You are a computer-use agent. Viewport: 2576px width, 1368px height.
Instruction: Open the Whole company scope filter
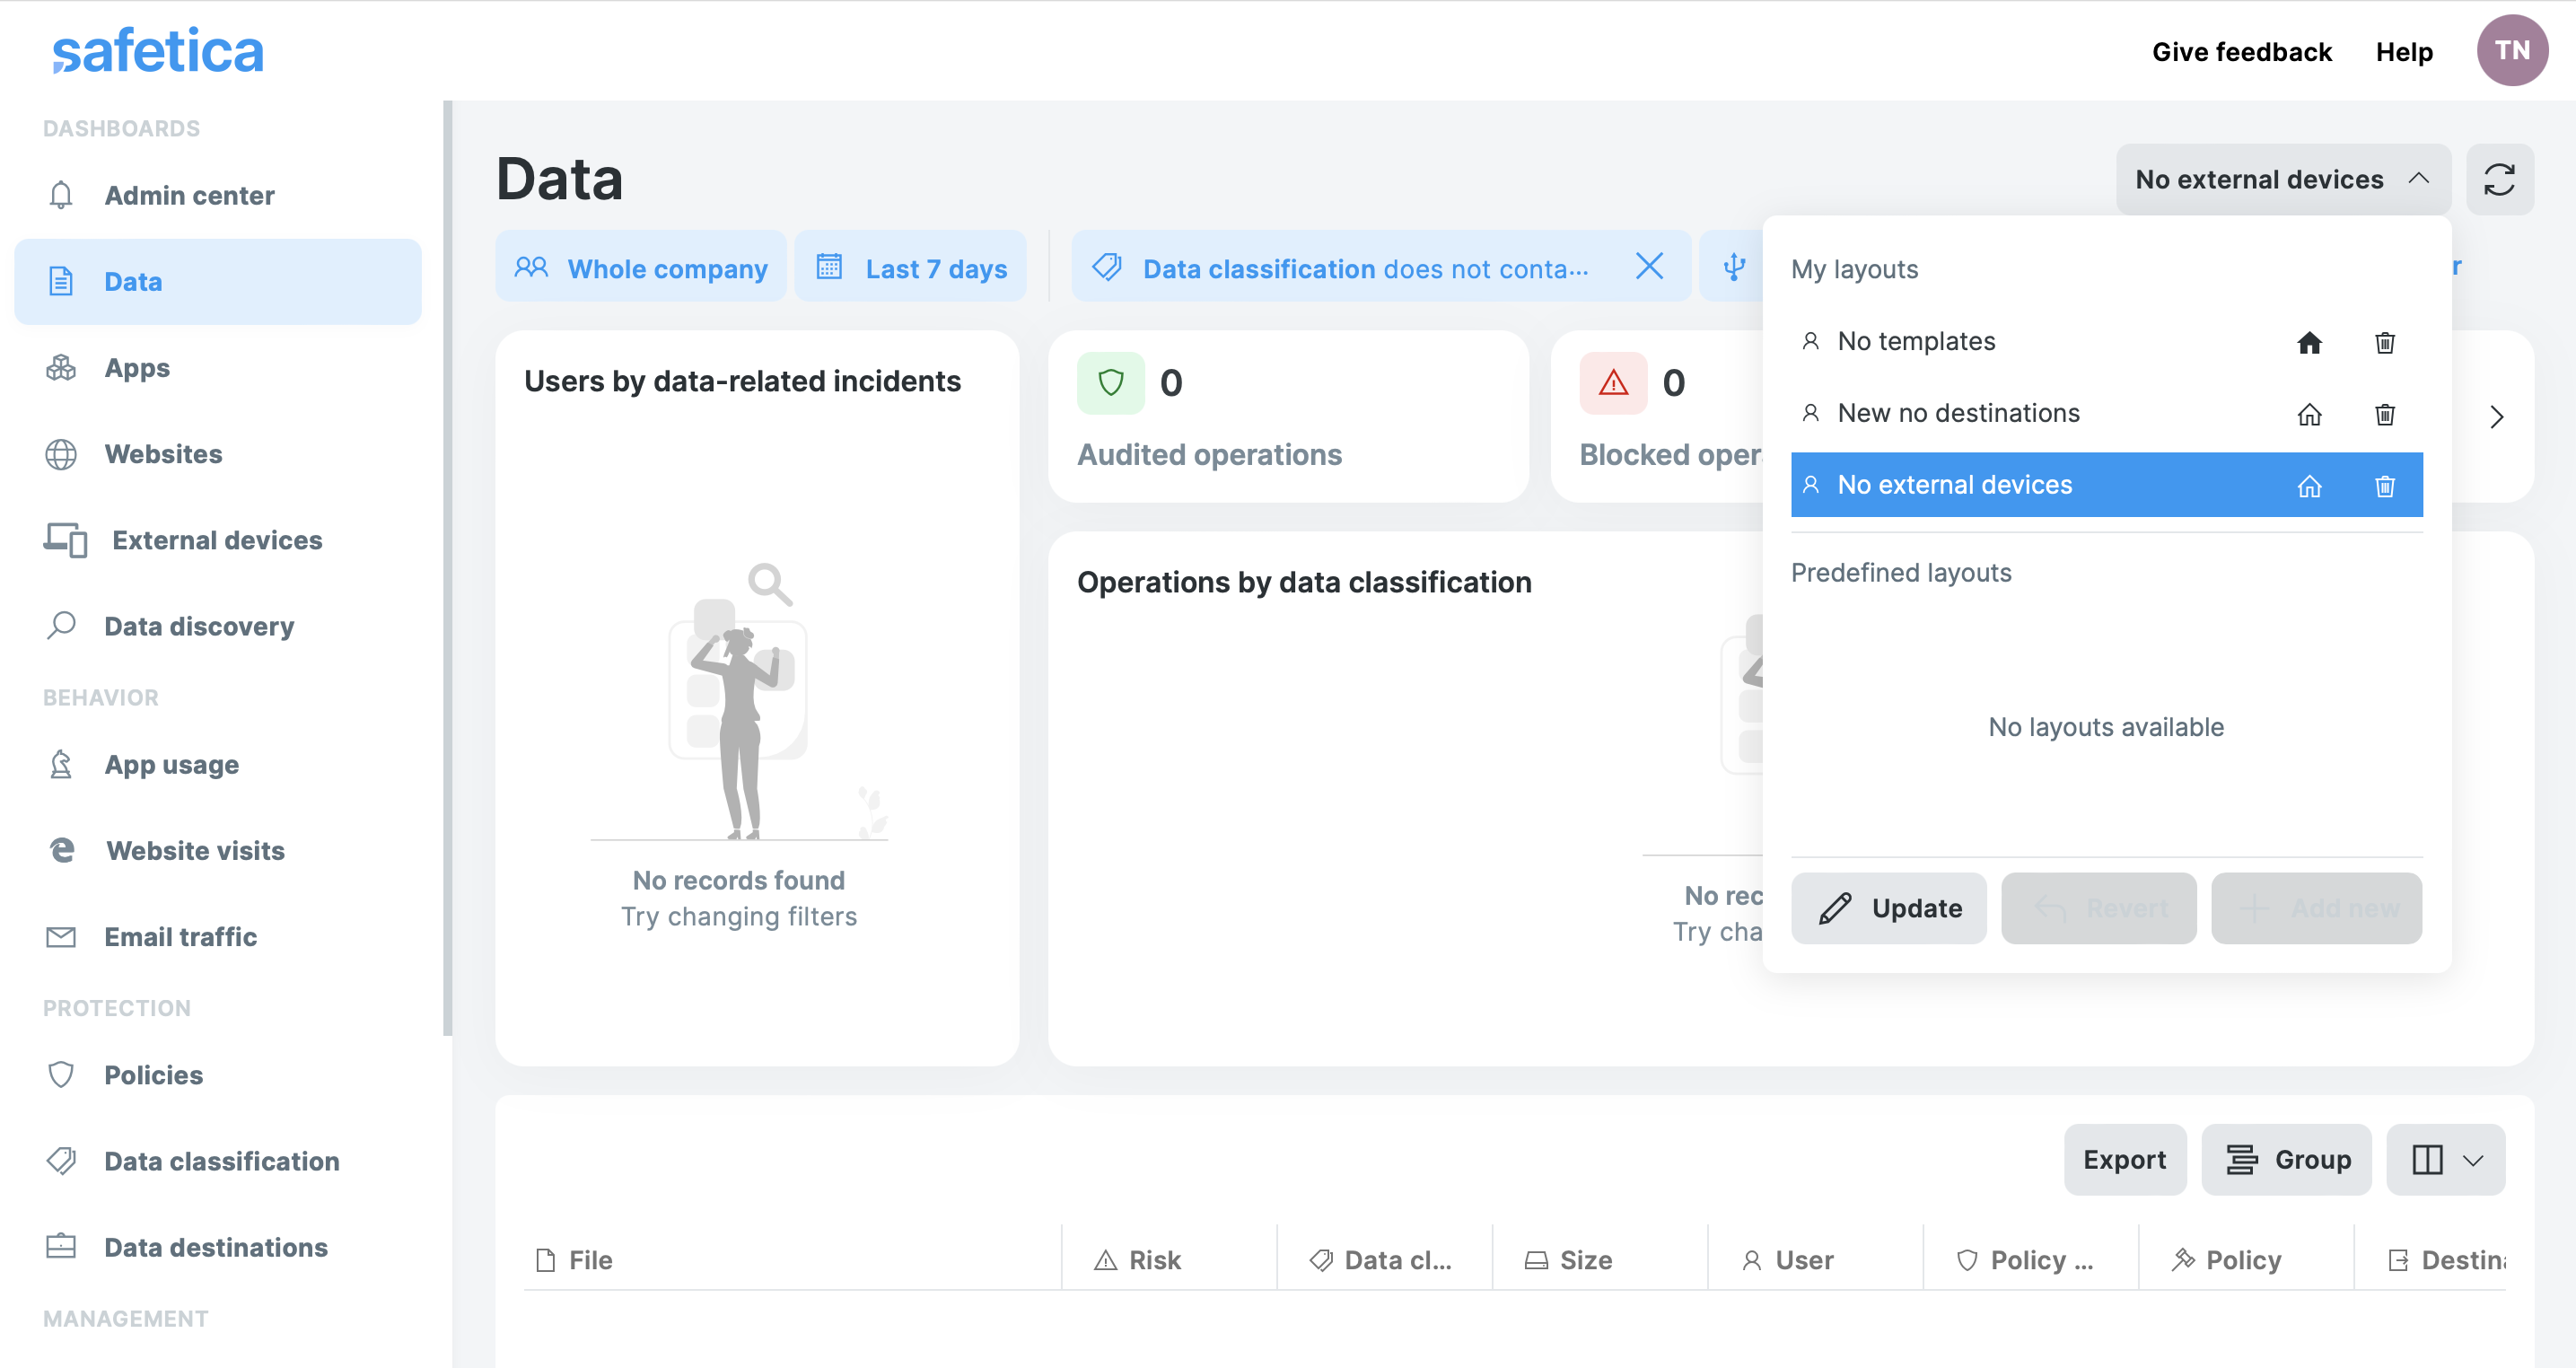click(x=641, y=267)
